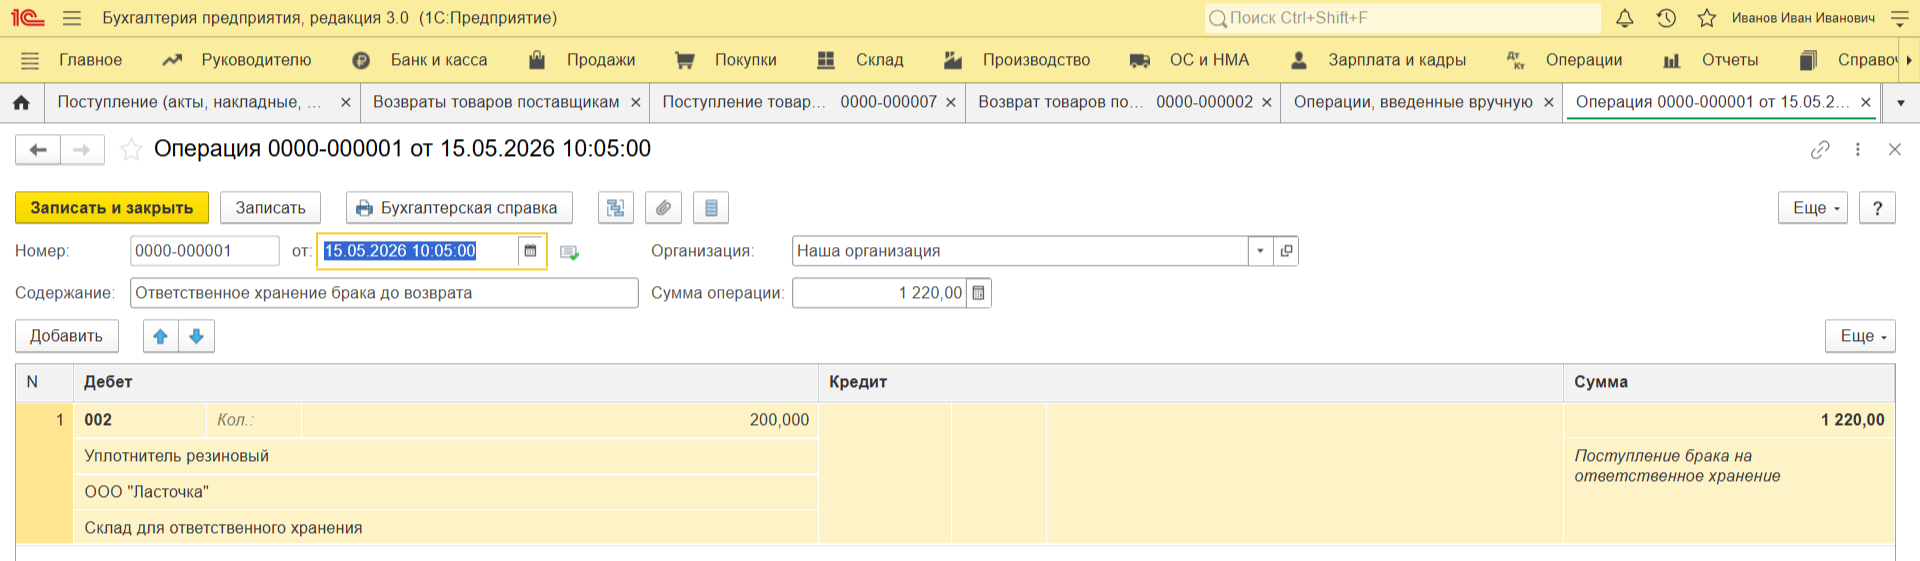The width and height of the screenshot is (1920, 561).
Task: Open favorites star in title bar
Action: (1707, 18)
